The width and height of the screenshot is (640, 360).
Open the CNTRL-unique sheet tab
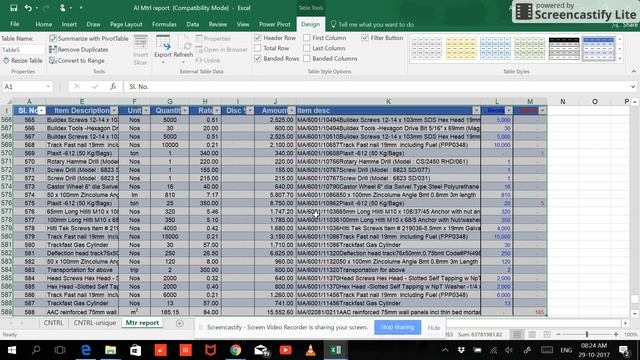tap(95, 323)
